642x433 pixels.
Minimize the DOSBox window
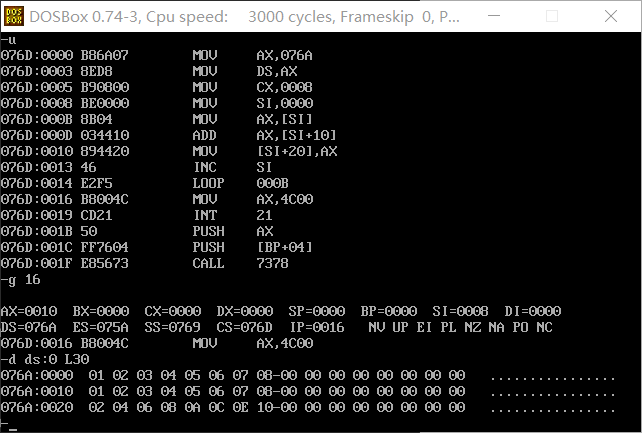[x=494, y=16]
